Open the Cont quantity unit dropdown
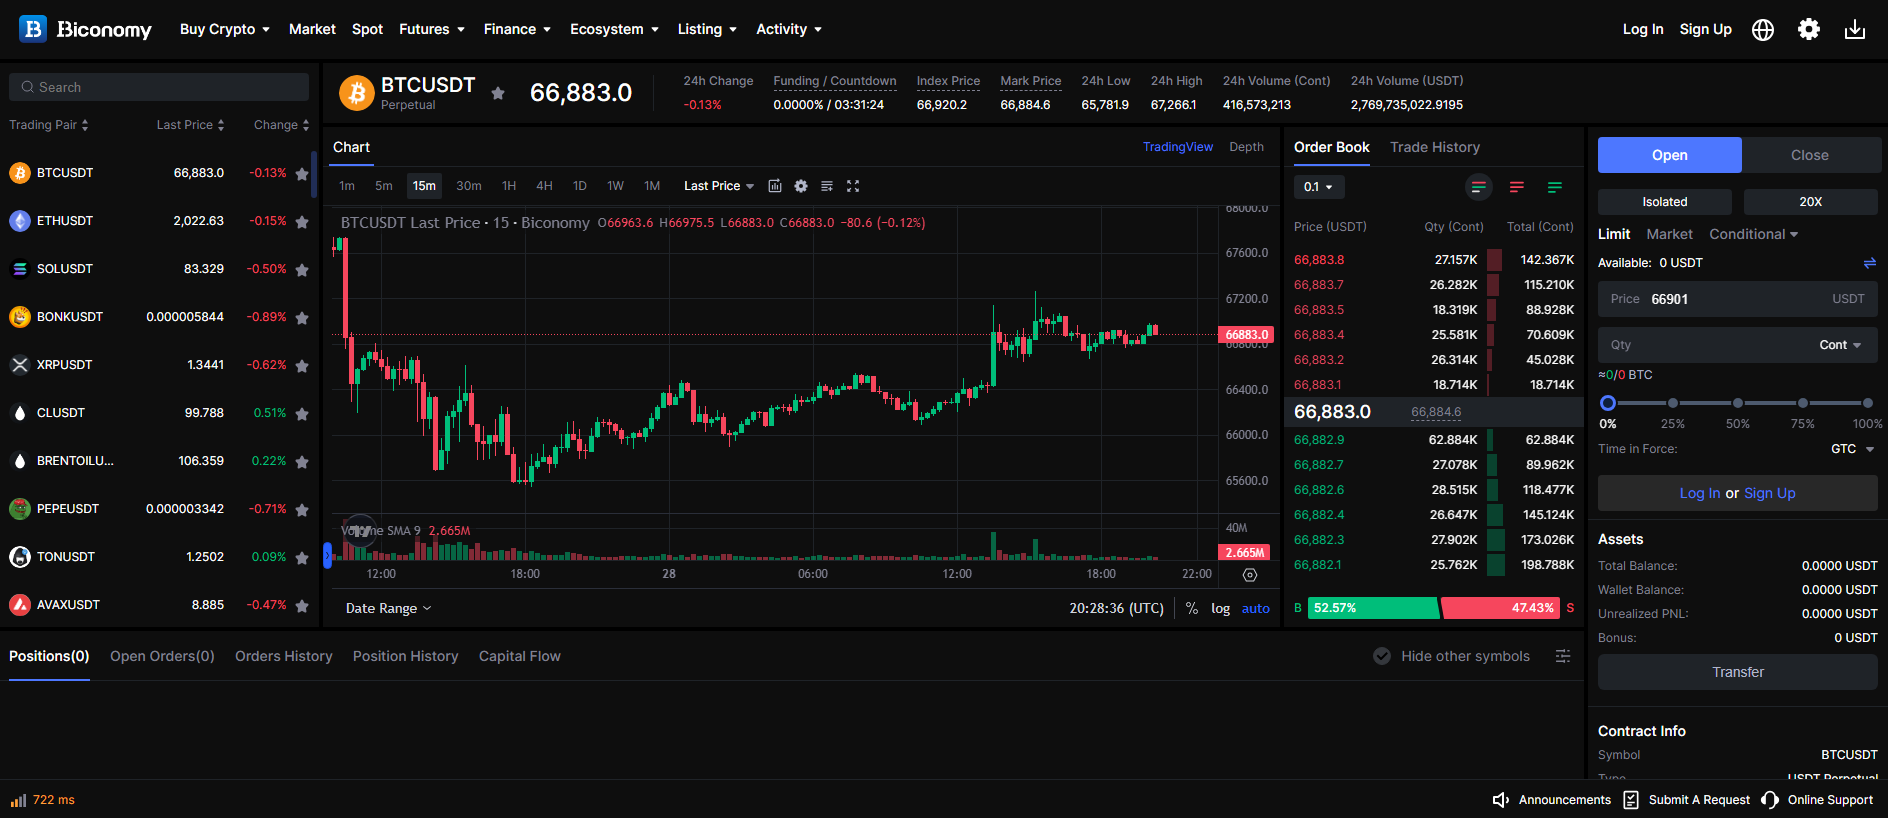 click(1840, 345)
